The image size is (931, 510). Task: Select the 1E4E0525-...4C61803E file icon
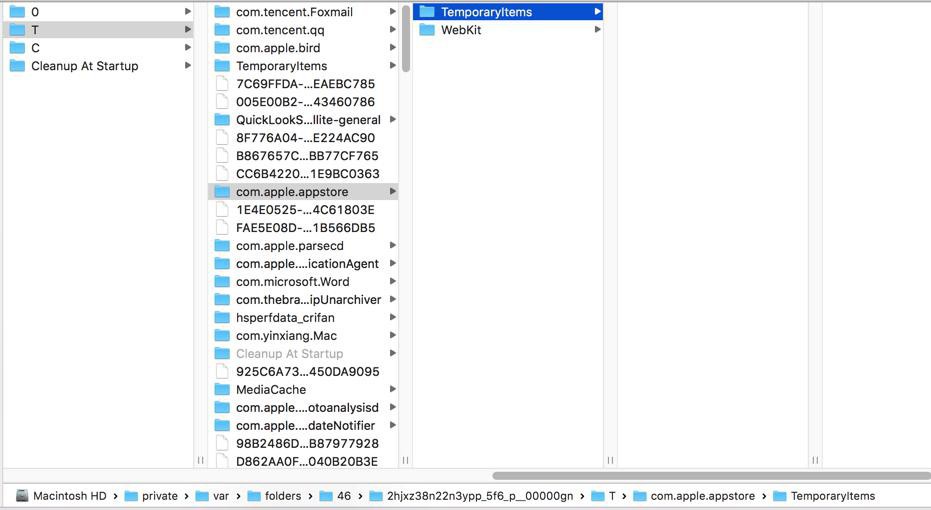[222, 210]
